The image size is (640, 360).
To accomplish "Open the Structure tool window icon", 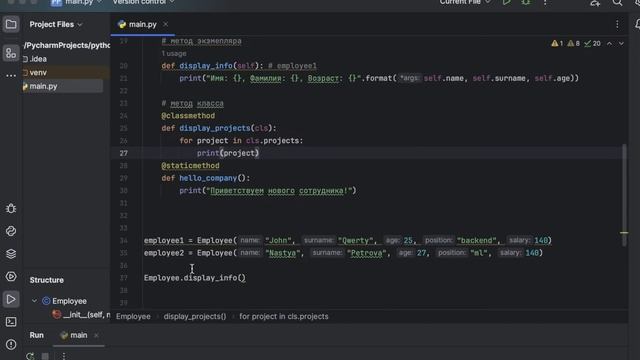I will pos(11,53).
